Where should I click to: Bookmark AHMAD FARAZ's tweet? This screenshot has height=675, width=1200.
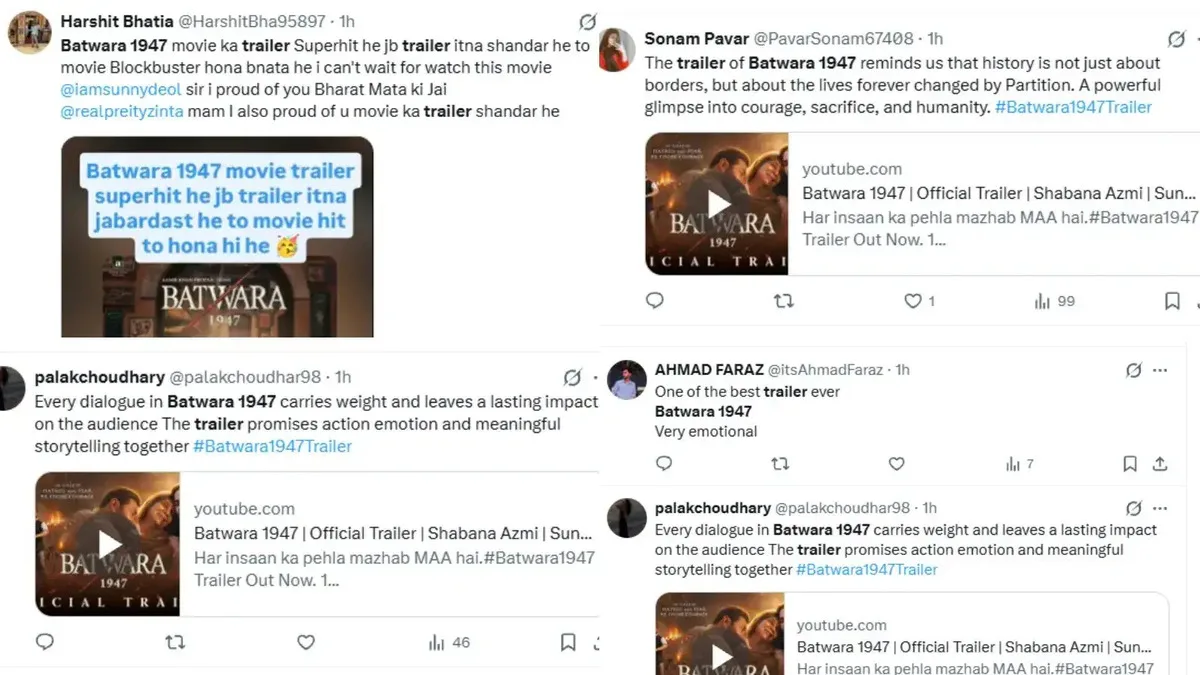pos(1129,464)
